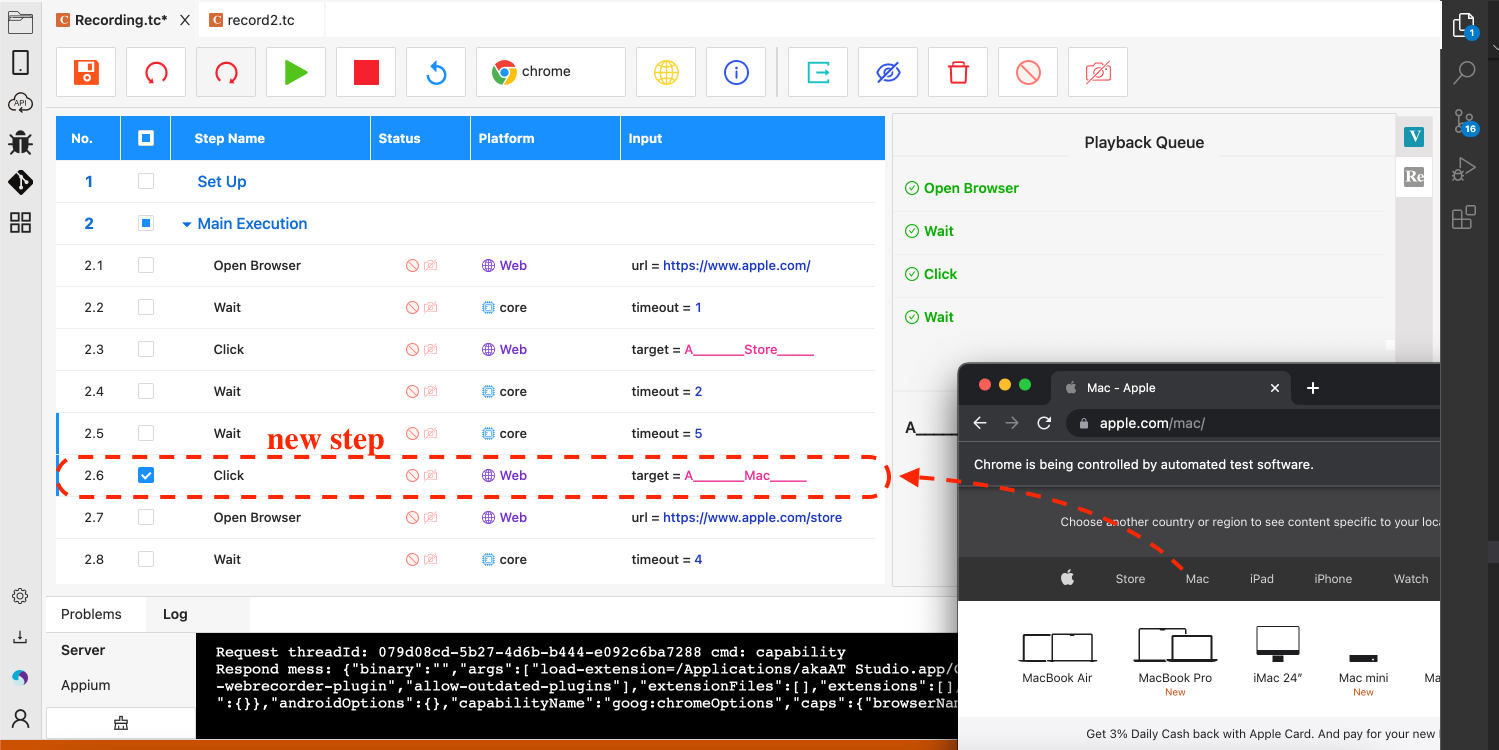Select Server in the log sidebar
Image resolution: width=1499 pixels, height=750 pixels.
click(x=83, y=650)
